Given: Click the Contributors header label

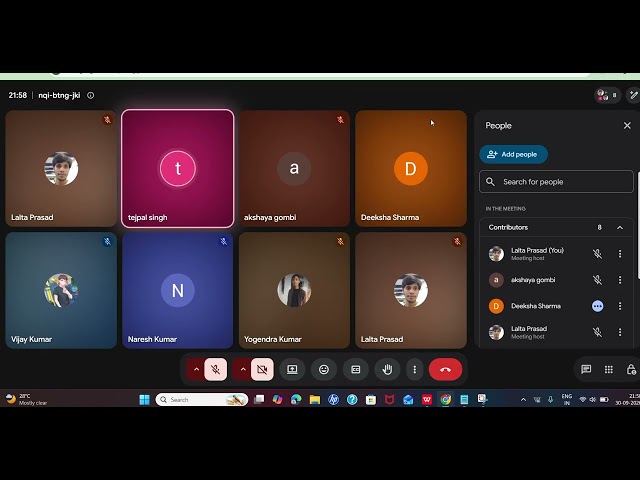Looking at the screenshot, I should pyautogui.click(x=508, y=227).
